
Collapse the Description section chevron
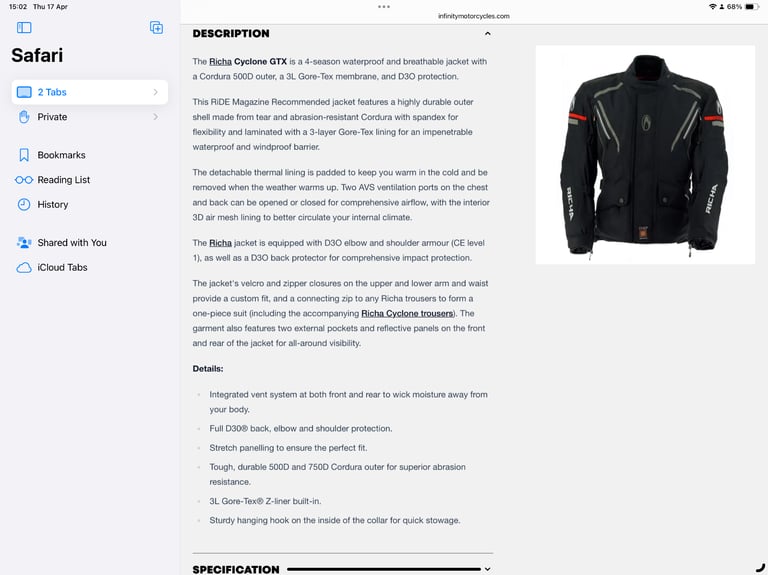tap(487, 34)
